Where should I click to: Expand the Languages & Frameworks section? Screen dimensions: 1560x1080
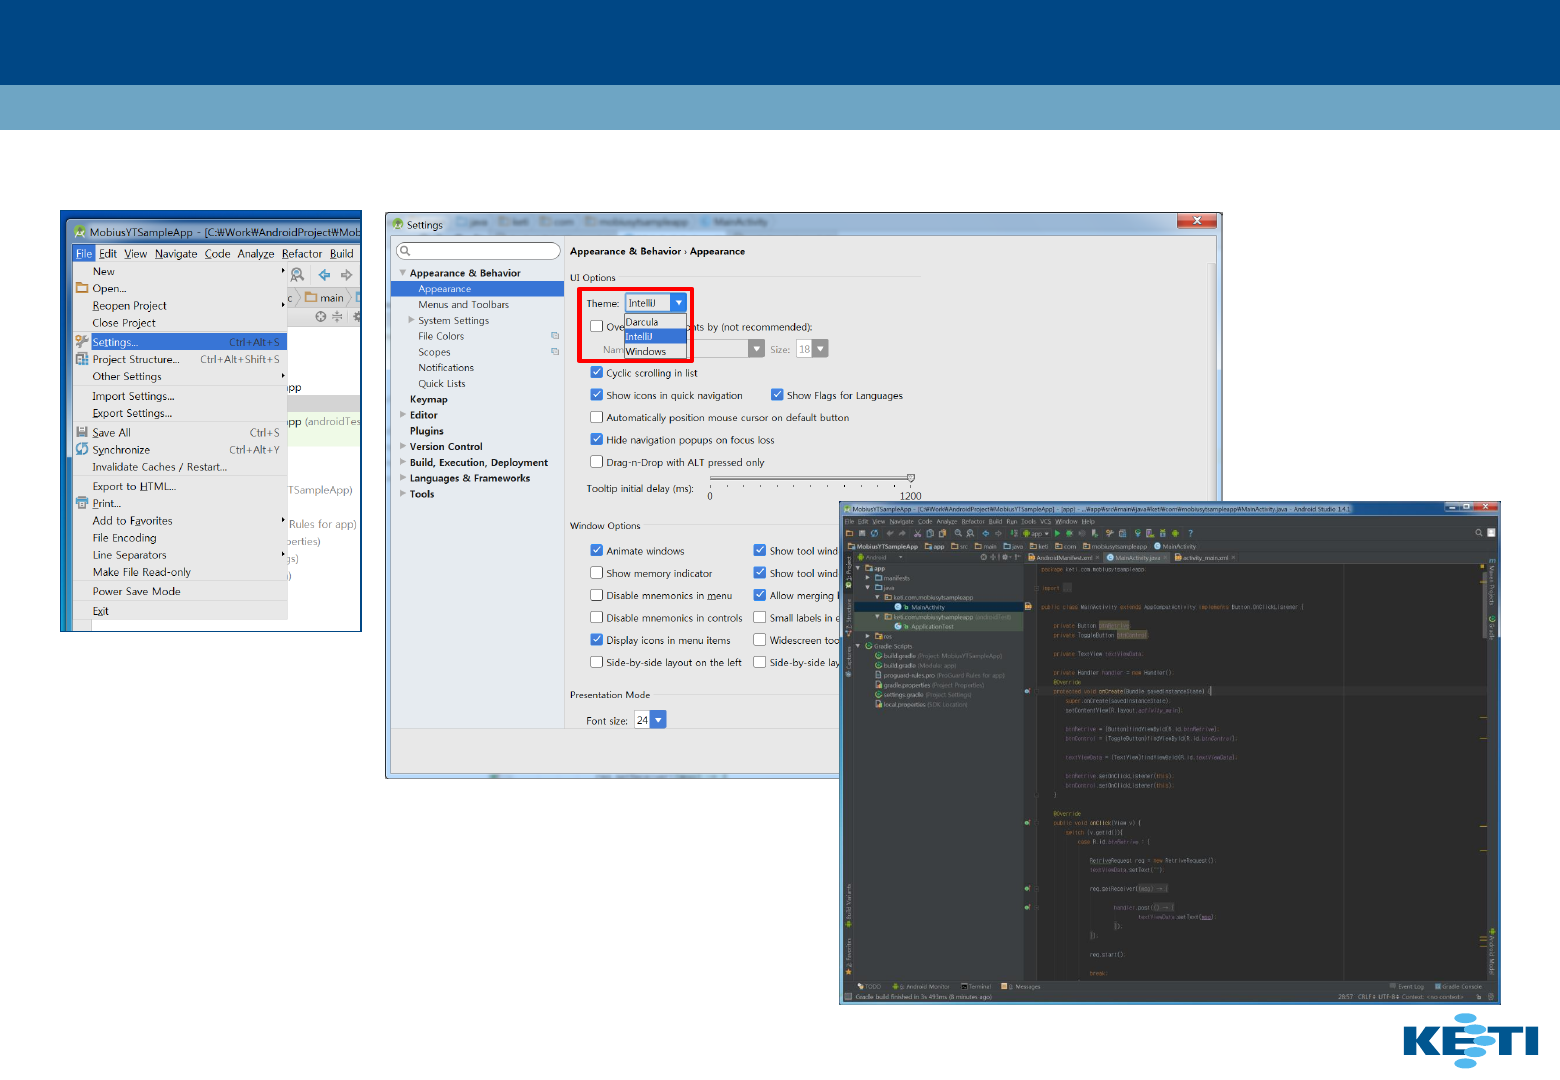[403, 478]
